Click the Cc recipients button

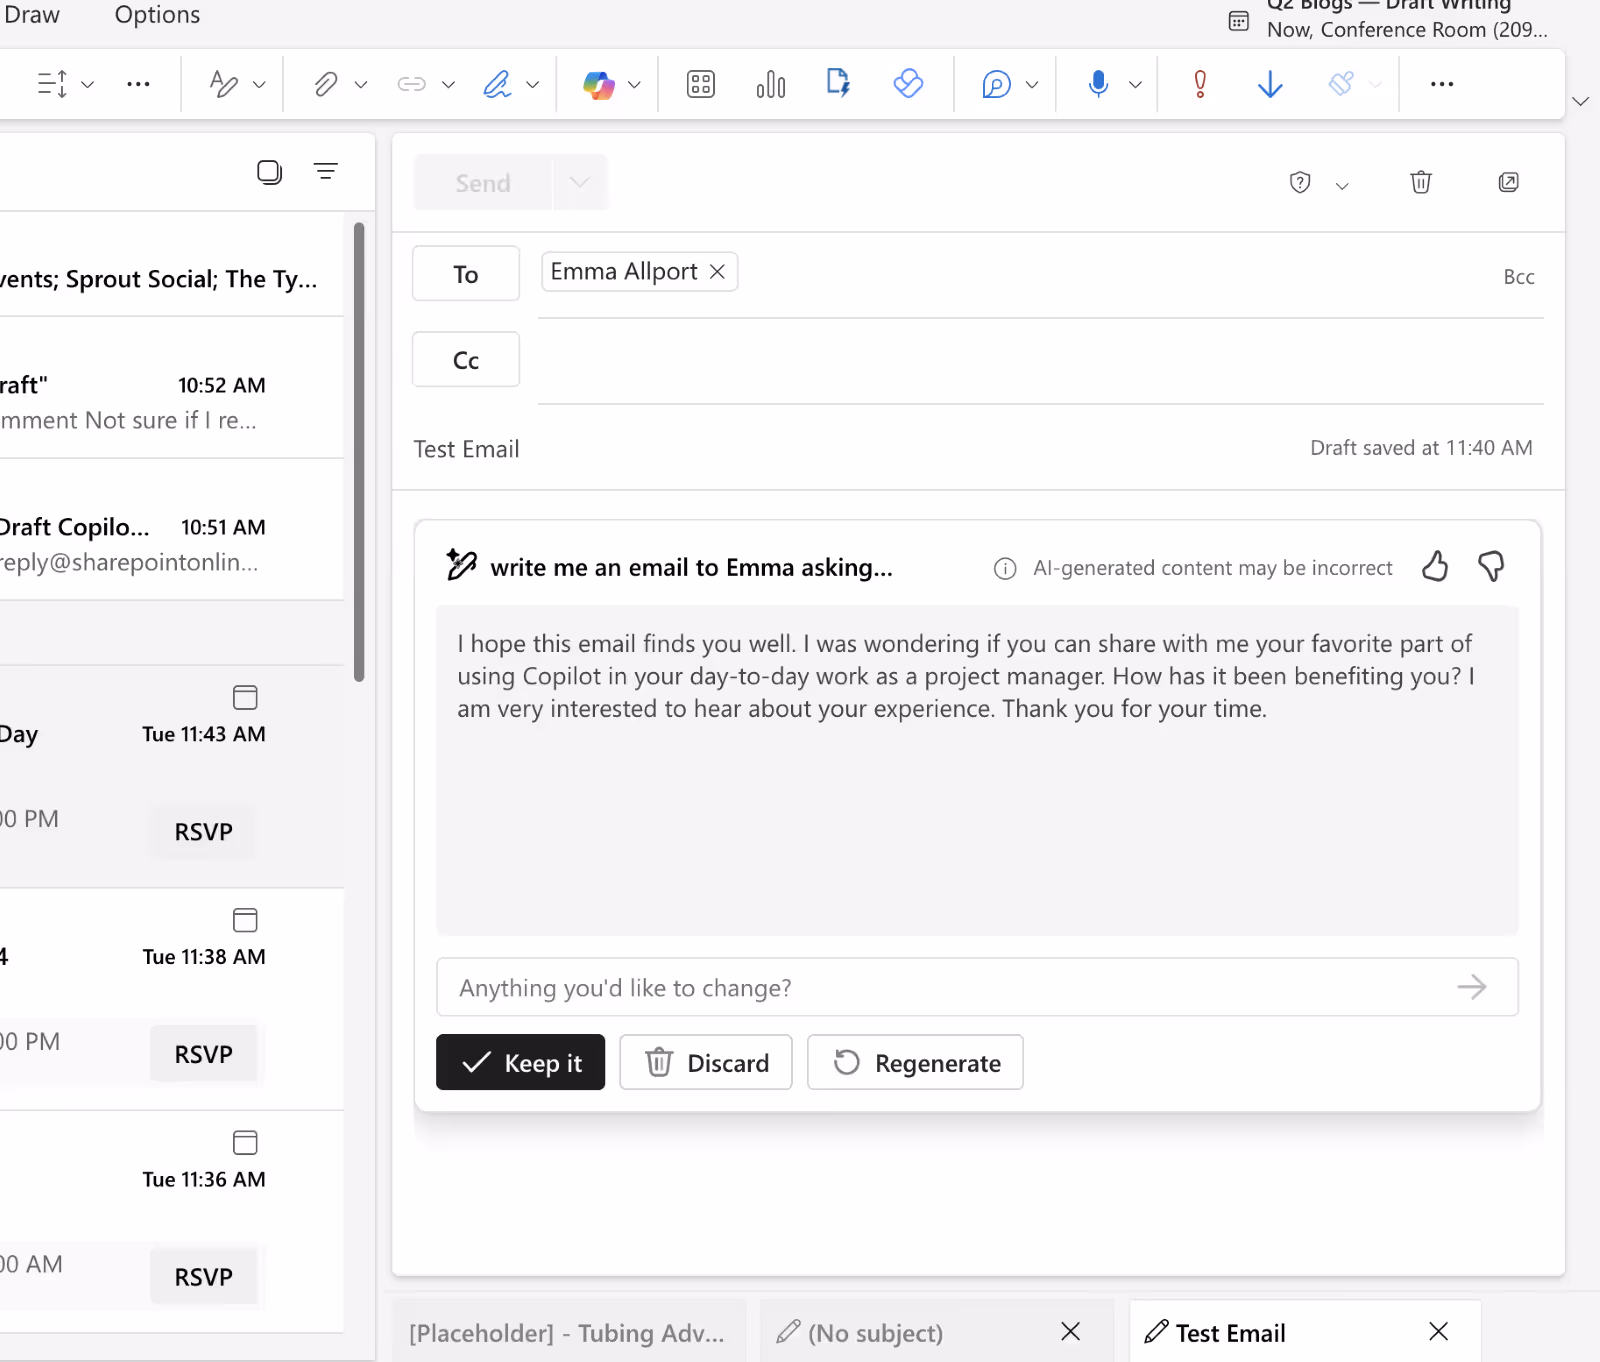466,359
